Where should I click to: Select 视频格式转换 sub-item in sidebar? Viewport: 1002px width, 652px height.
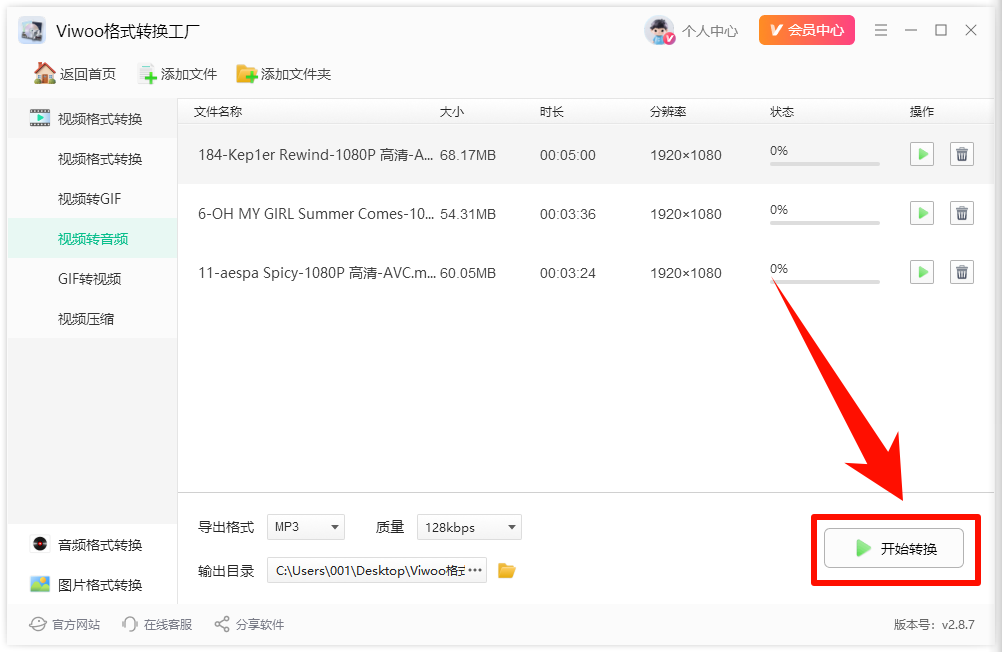(93, 159)
